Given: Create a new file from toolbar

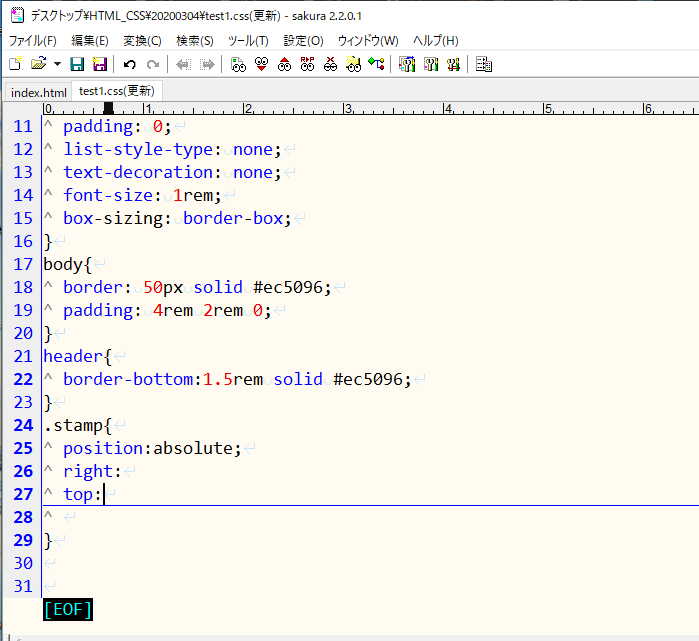Looking at the screenshot, I should [15, 64].
